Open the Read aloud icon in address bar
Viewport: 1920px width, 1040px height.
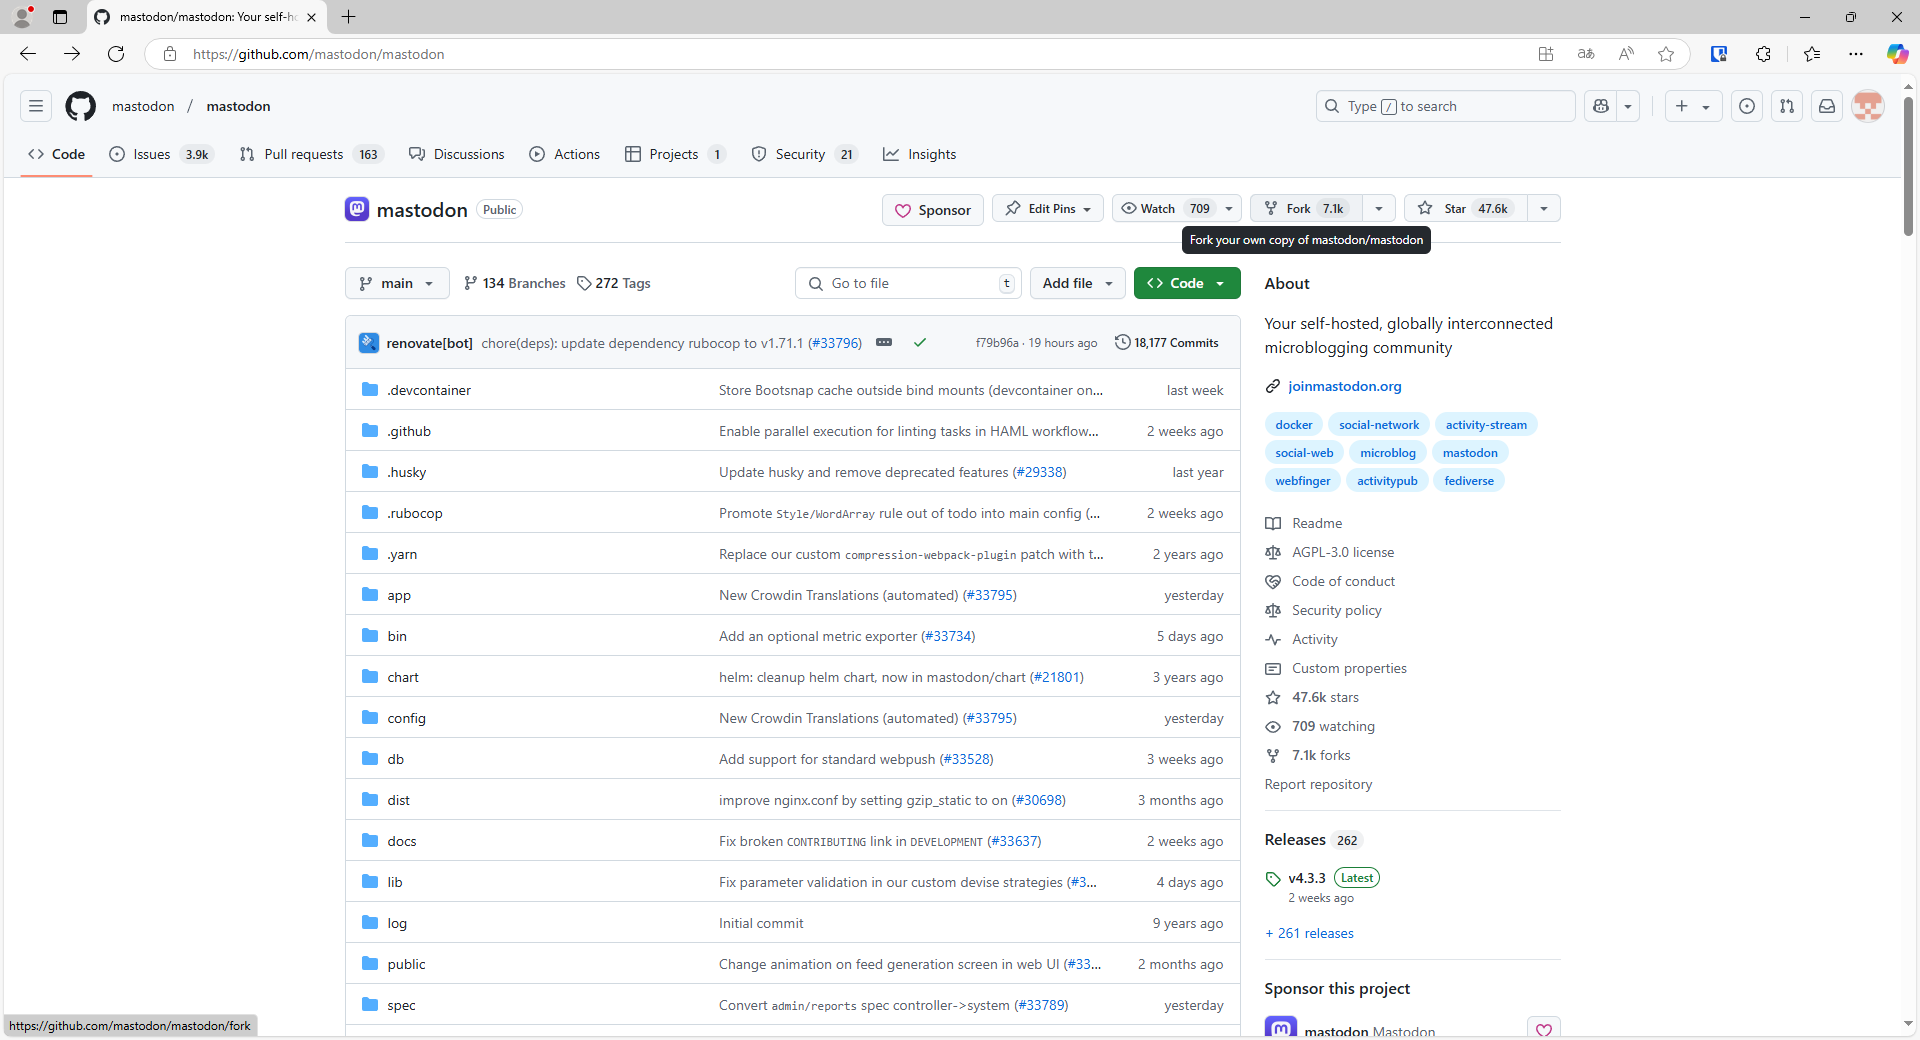coord(1626,54)
